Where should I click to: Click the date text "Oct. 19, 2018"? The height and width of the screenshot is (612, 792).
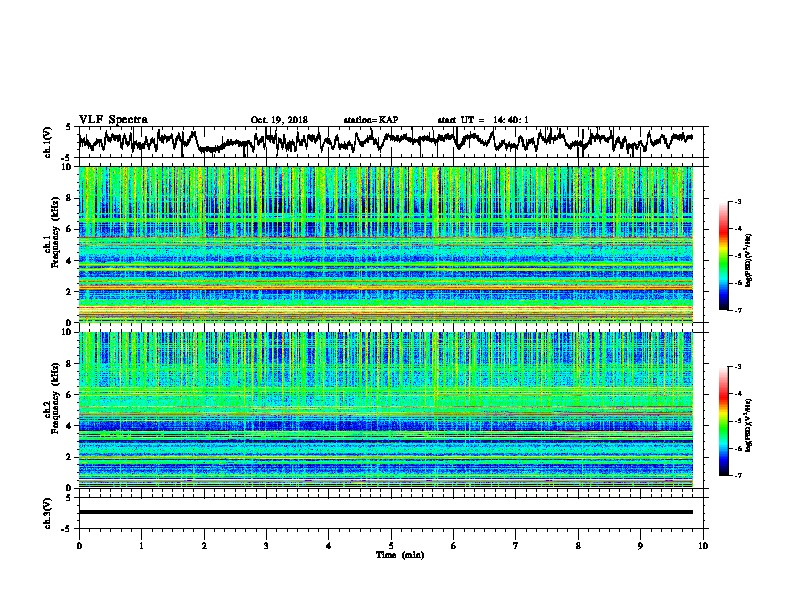tap(279, 120)
